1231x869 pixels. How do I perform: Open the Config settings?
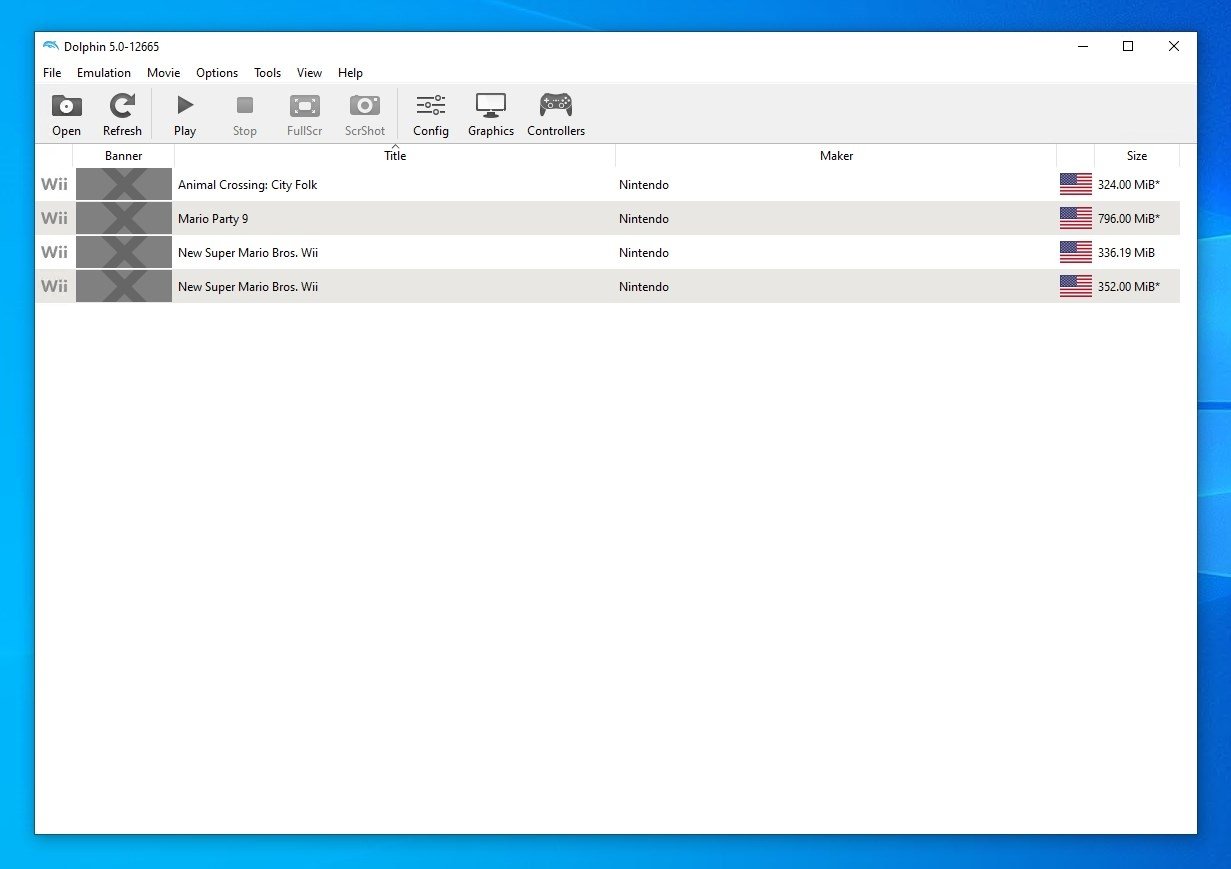click(x=431, y=115)
